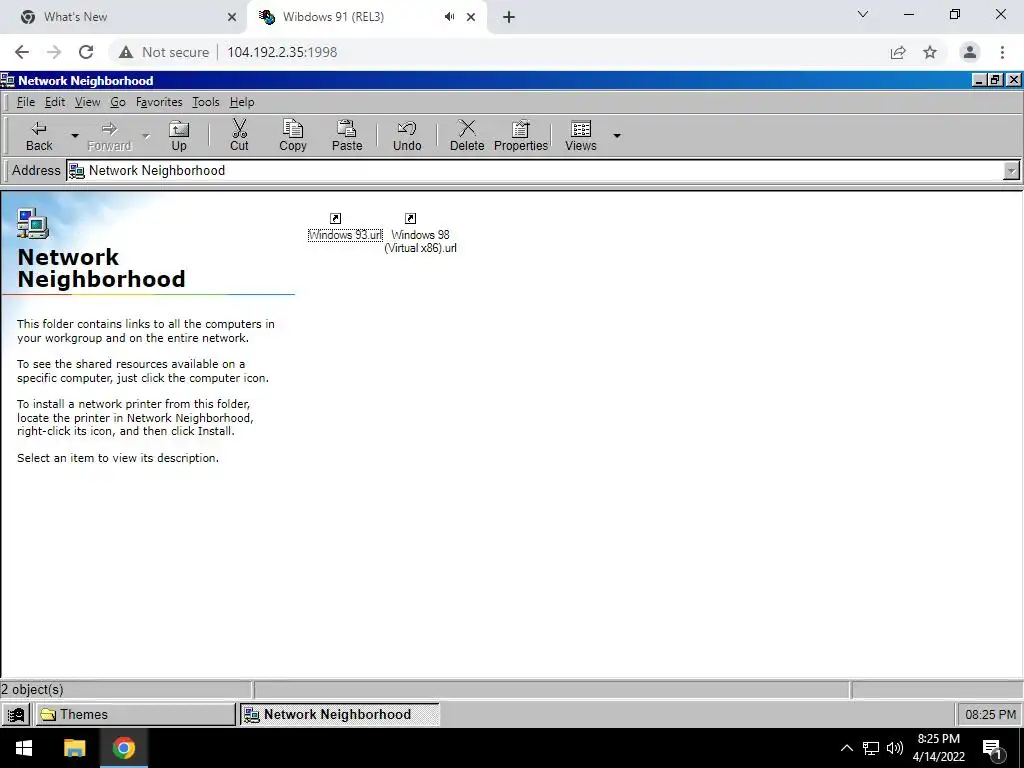Open the Go menu
This screenshot has height=768, width=1024.
pyautogui.click(x=118, y=102)
